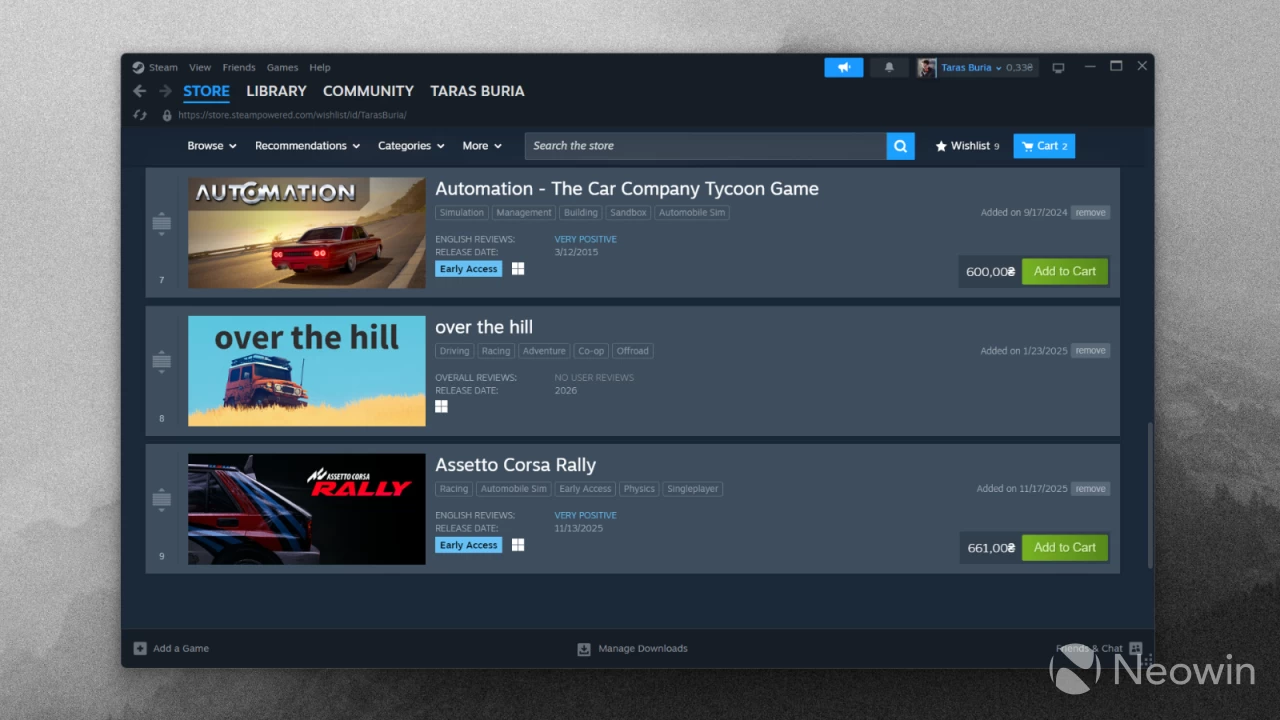Open Assetto Corsa Rally thumbnail
Screen dimensions: 1280x720
coord(307,509)
